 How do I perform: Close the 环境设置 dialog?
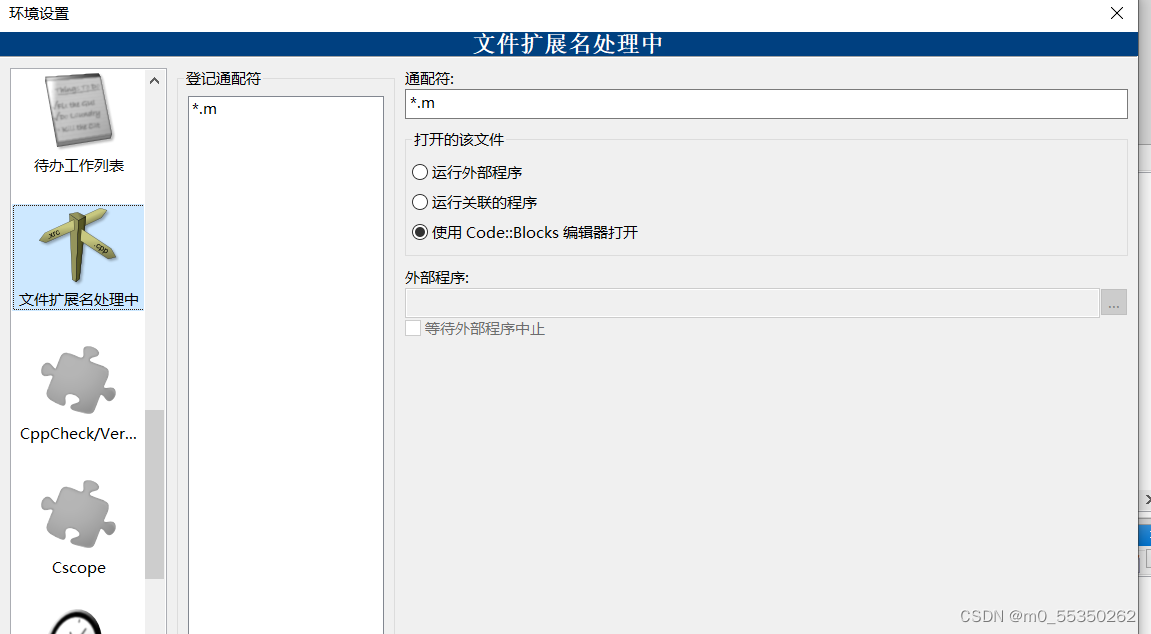(1116, 14)
